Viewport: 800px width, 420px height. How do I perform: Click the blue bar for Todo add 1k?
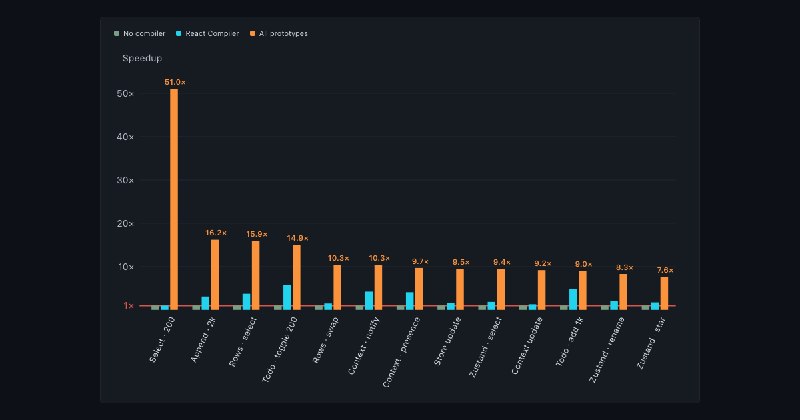click(573, 299)
